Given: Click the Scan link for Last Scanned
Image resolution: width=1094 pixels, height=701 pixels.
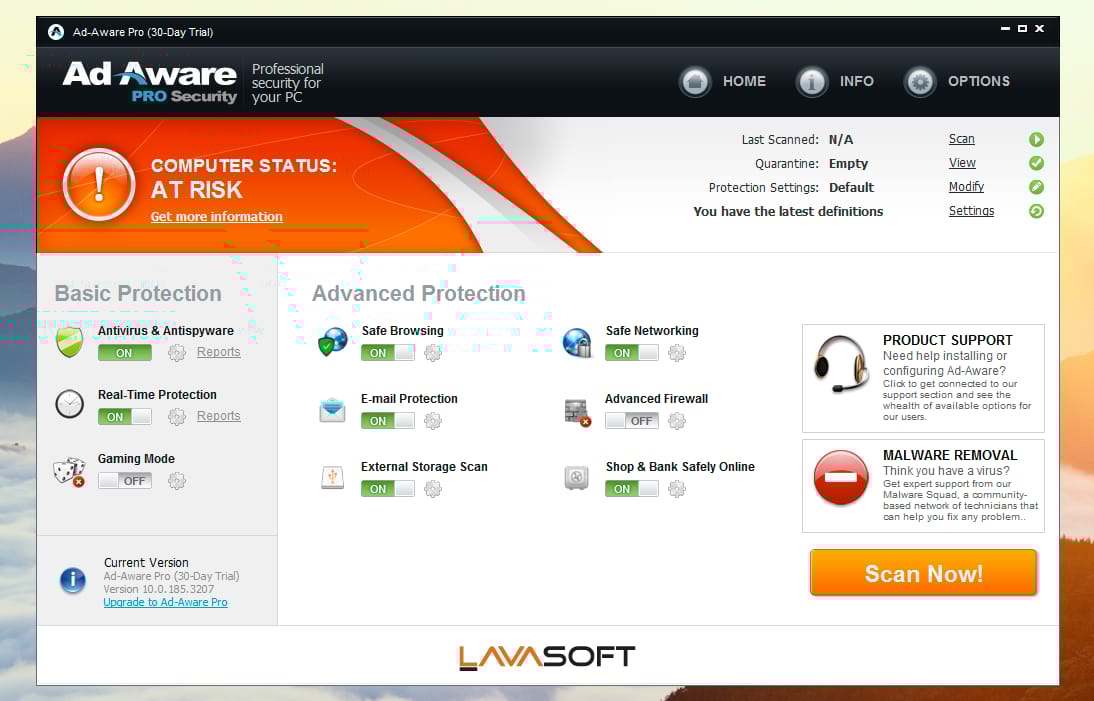Looking at the screenshot, I should 961,139.
